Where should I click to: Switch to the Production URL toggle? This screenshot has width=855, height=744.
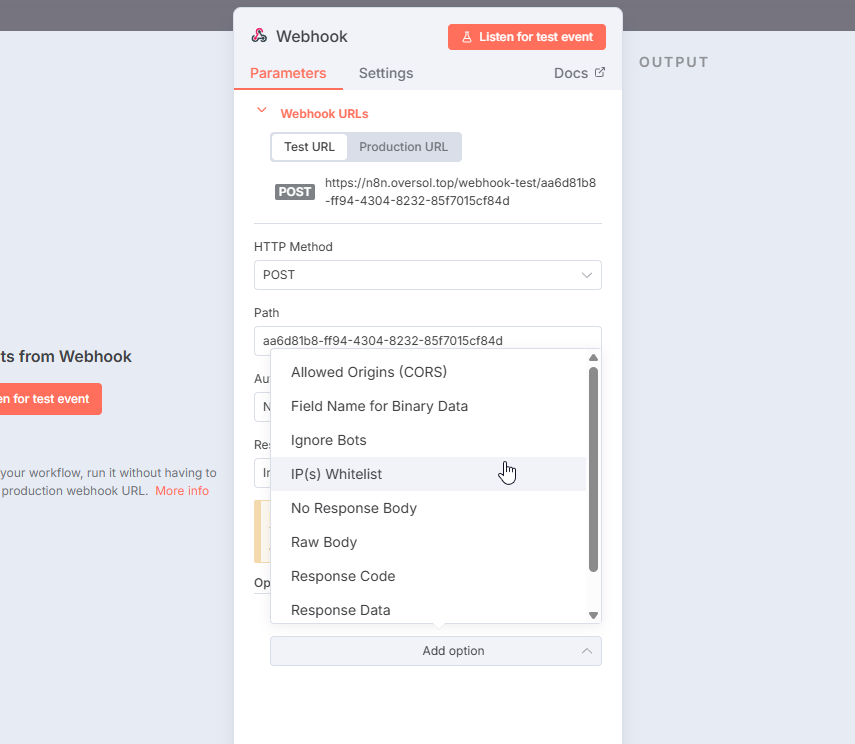coord(403,147)
